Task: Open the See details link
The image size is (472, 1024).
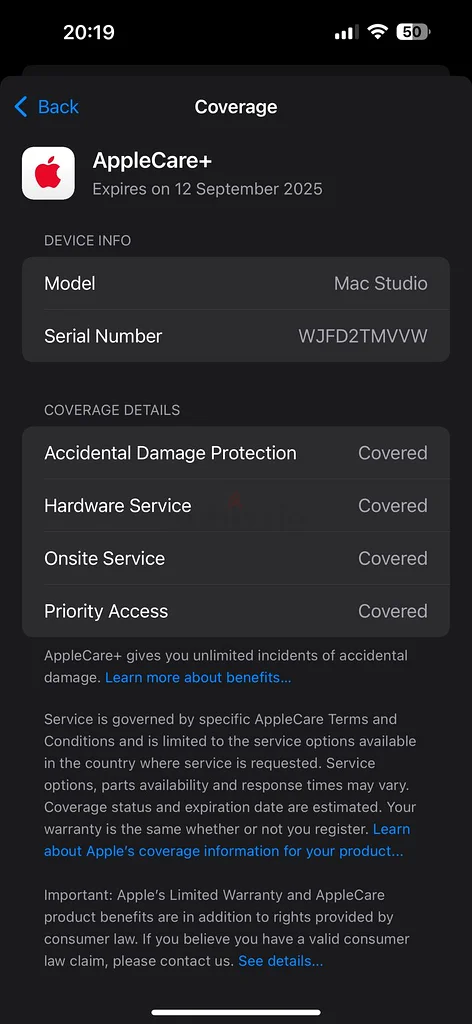Action: 281,961
